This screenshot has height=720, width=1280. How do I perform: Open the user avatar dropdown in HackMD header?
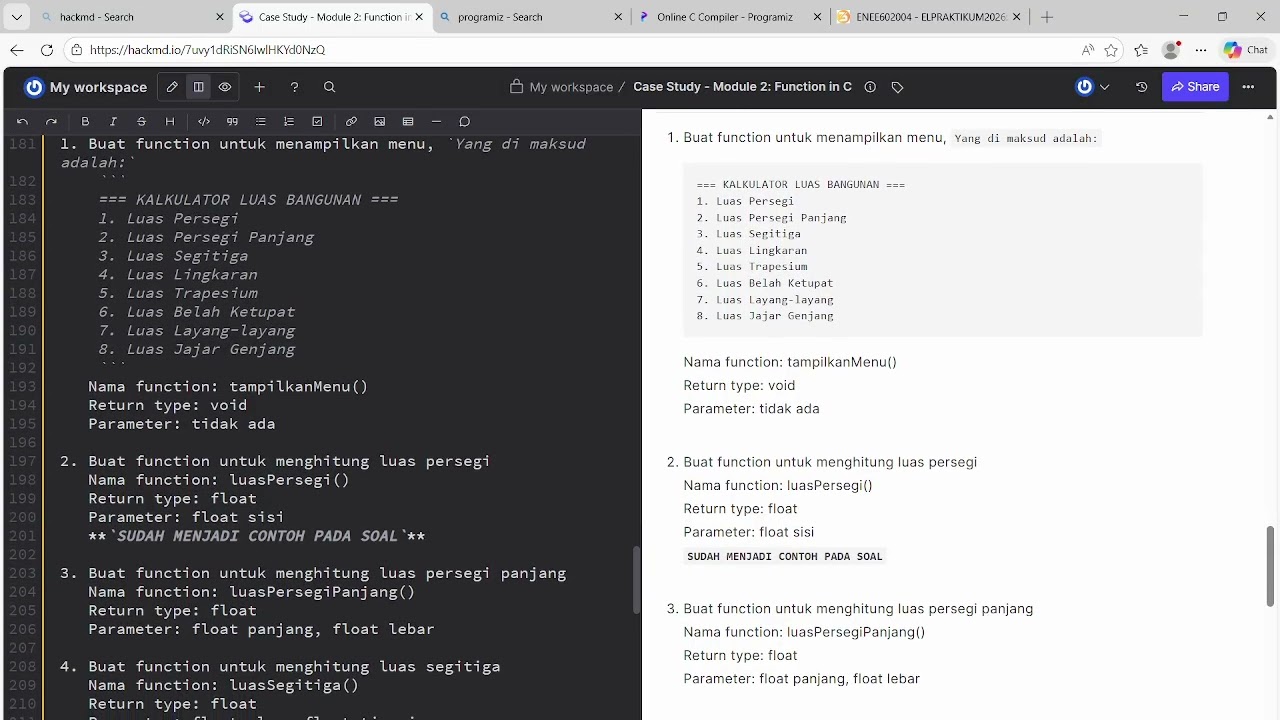pos(1092,87)
